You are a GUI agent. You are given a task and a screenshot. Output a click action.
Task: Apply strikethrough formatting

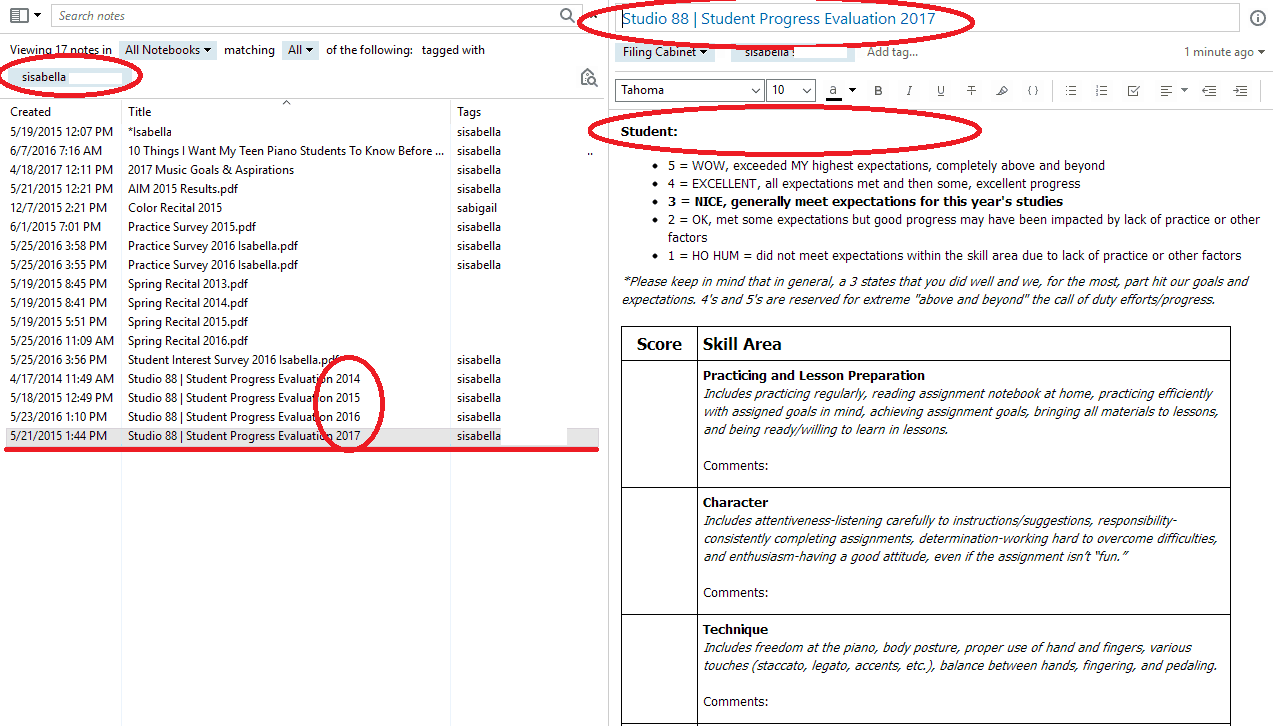pyautogui.click(x=971, y=91)
